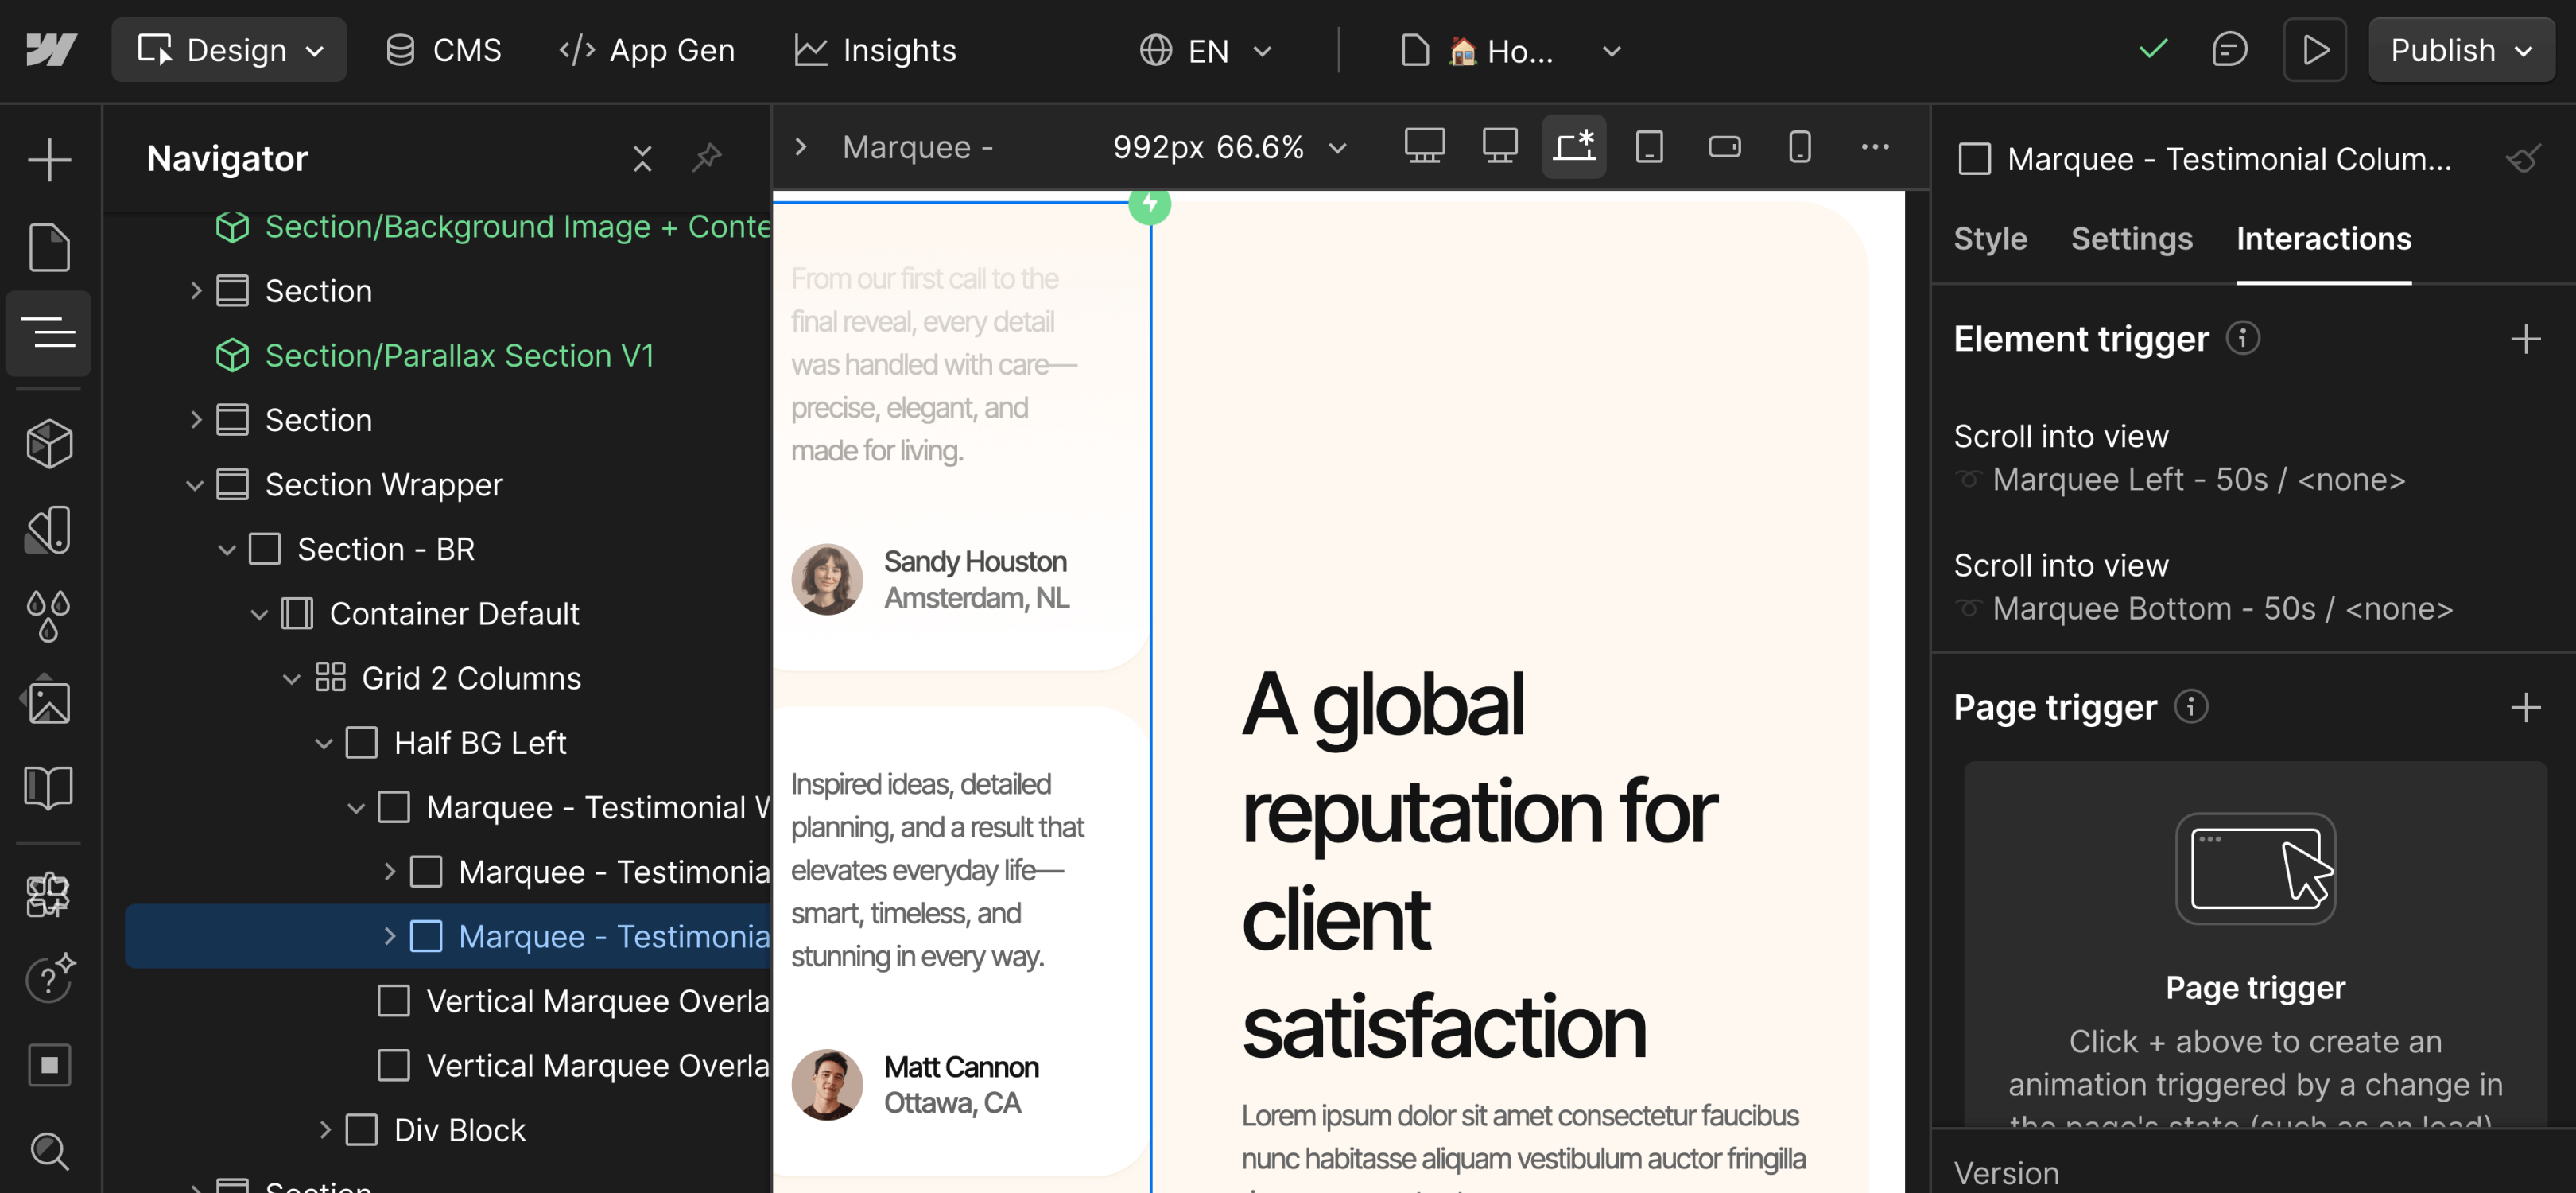Screen dimensions: 2576x1193
Task: Collapse all layers in the Navigator
Action: tap(642, 158)
